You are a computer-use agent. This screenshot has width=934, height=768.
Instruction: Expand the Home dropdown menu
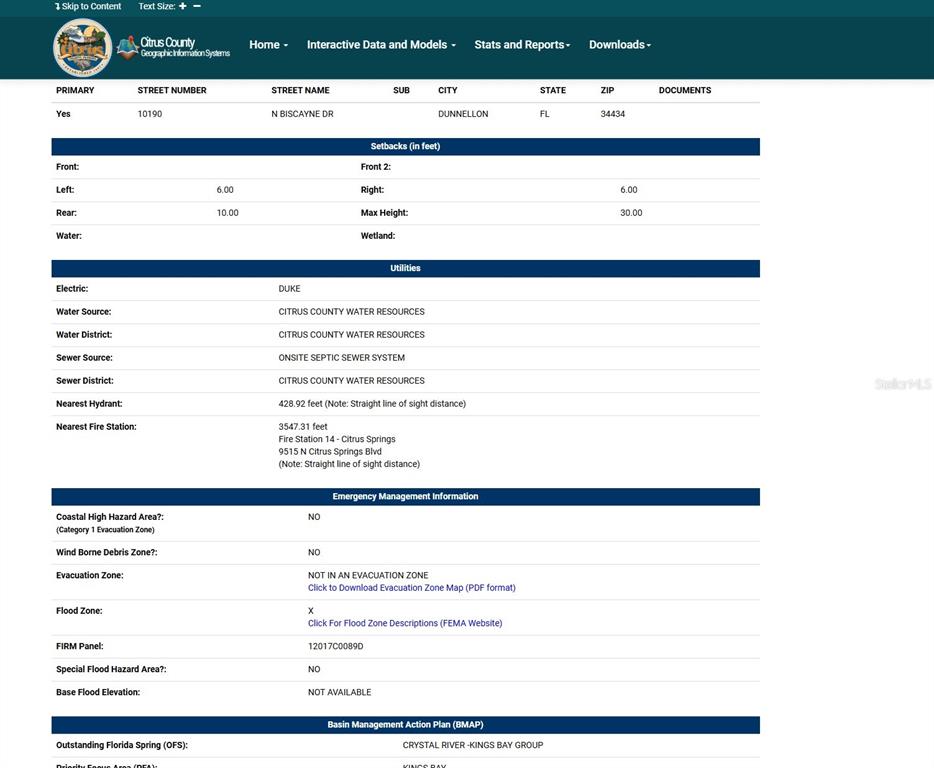click(x=268, y=45)
